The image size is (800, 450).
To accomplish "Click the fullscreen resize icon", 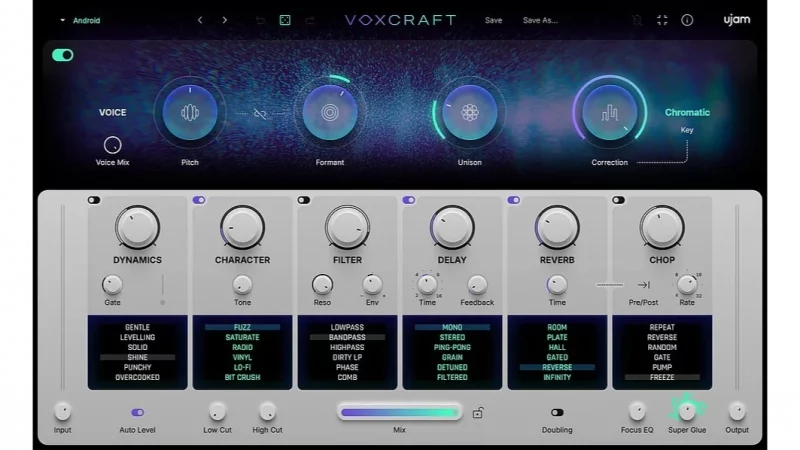I will pyautogui.click(x=662, y=20).
